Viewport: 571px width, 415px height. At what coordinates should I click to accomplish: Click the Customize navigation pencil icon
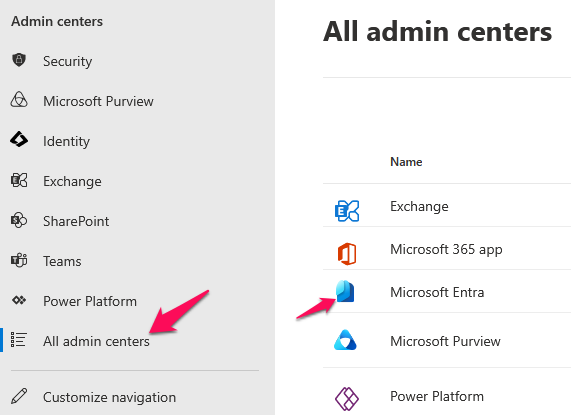(19, 396)
